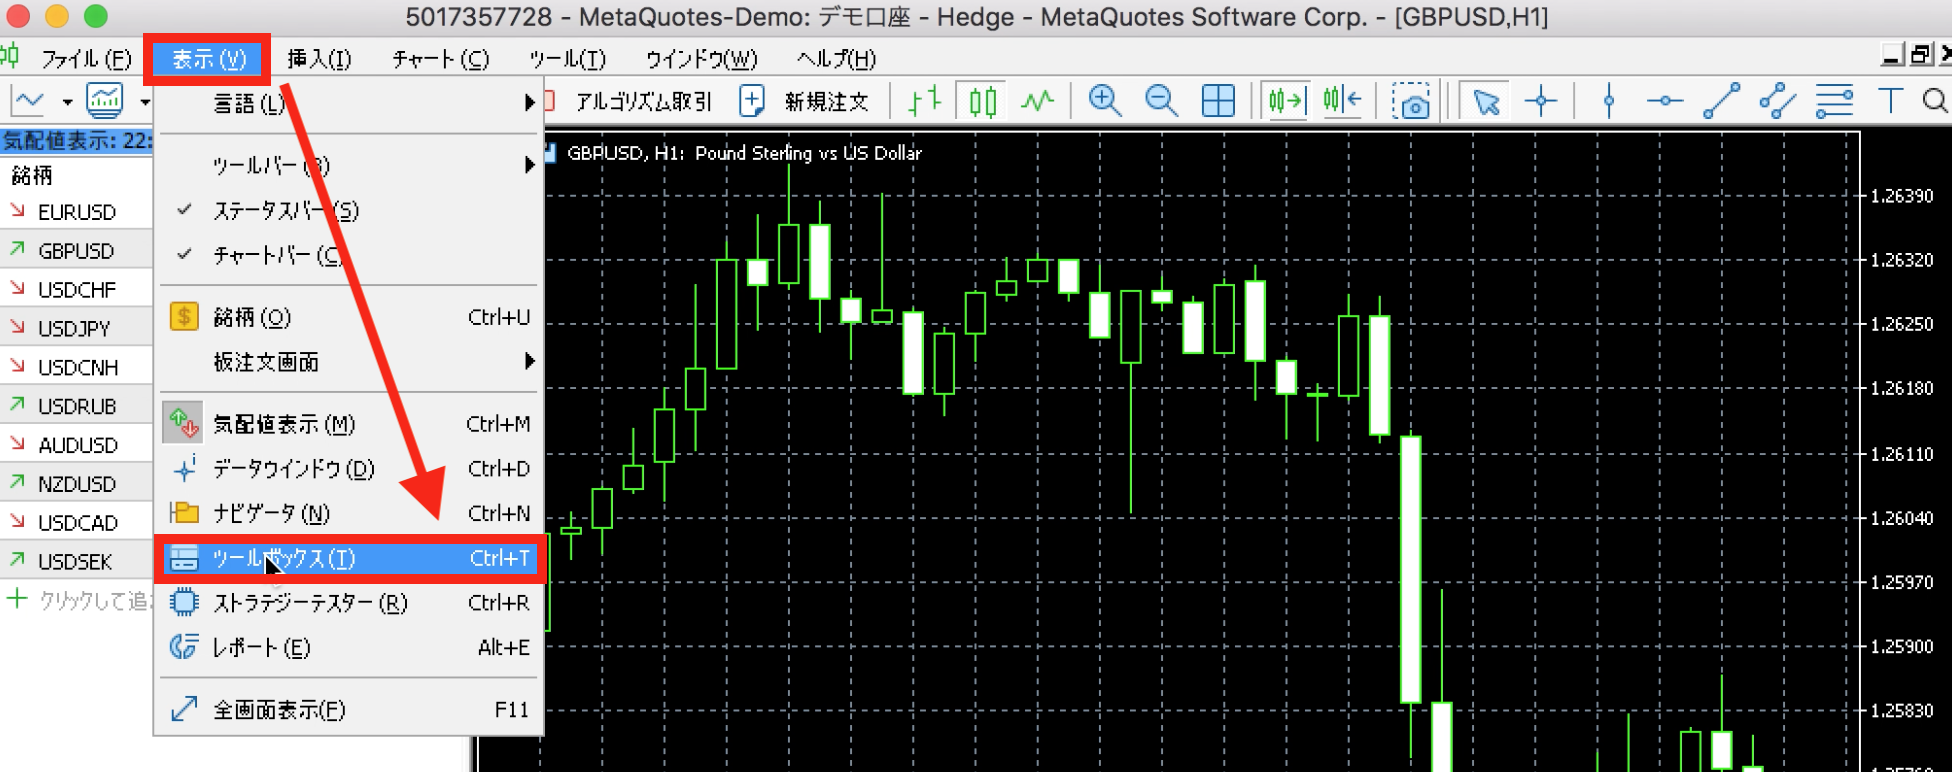This screenshot has width=1952, height=772.
Task: Expand the 言語 (L) submenu
Action: pyautogui.click(x=348, y=103)
